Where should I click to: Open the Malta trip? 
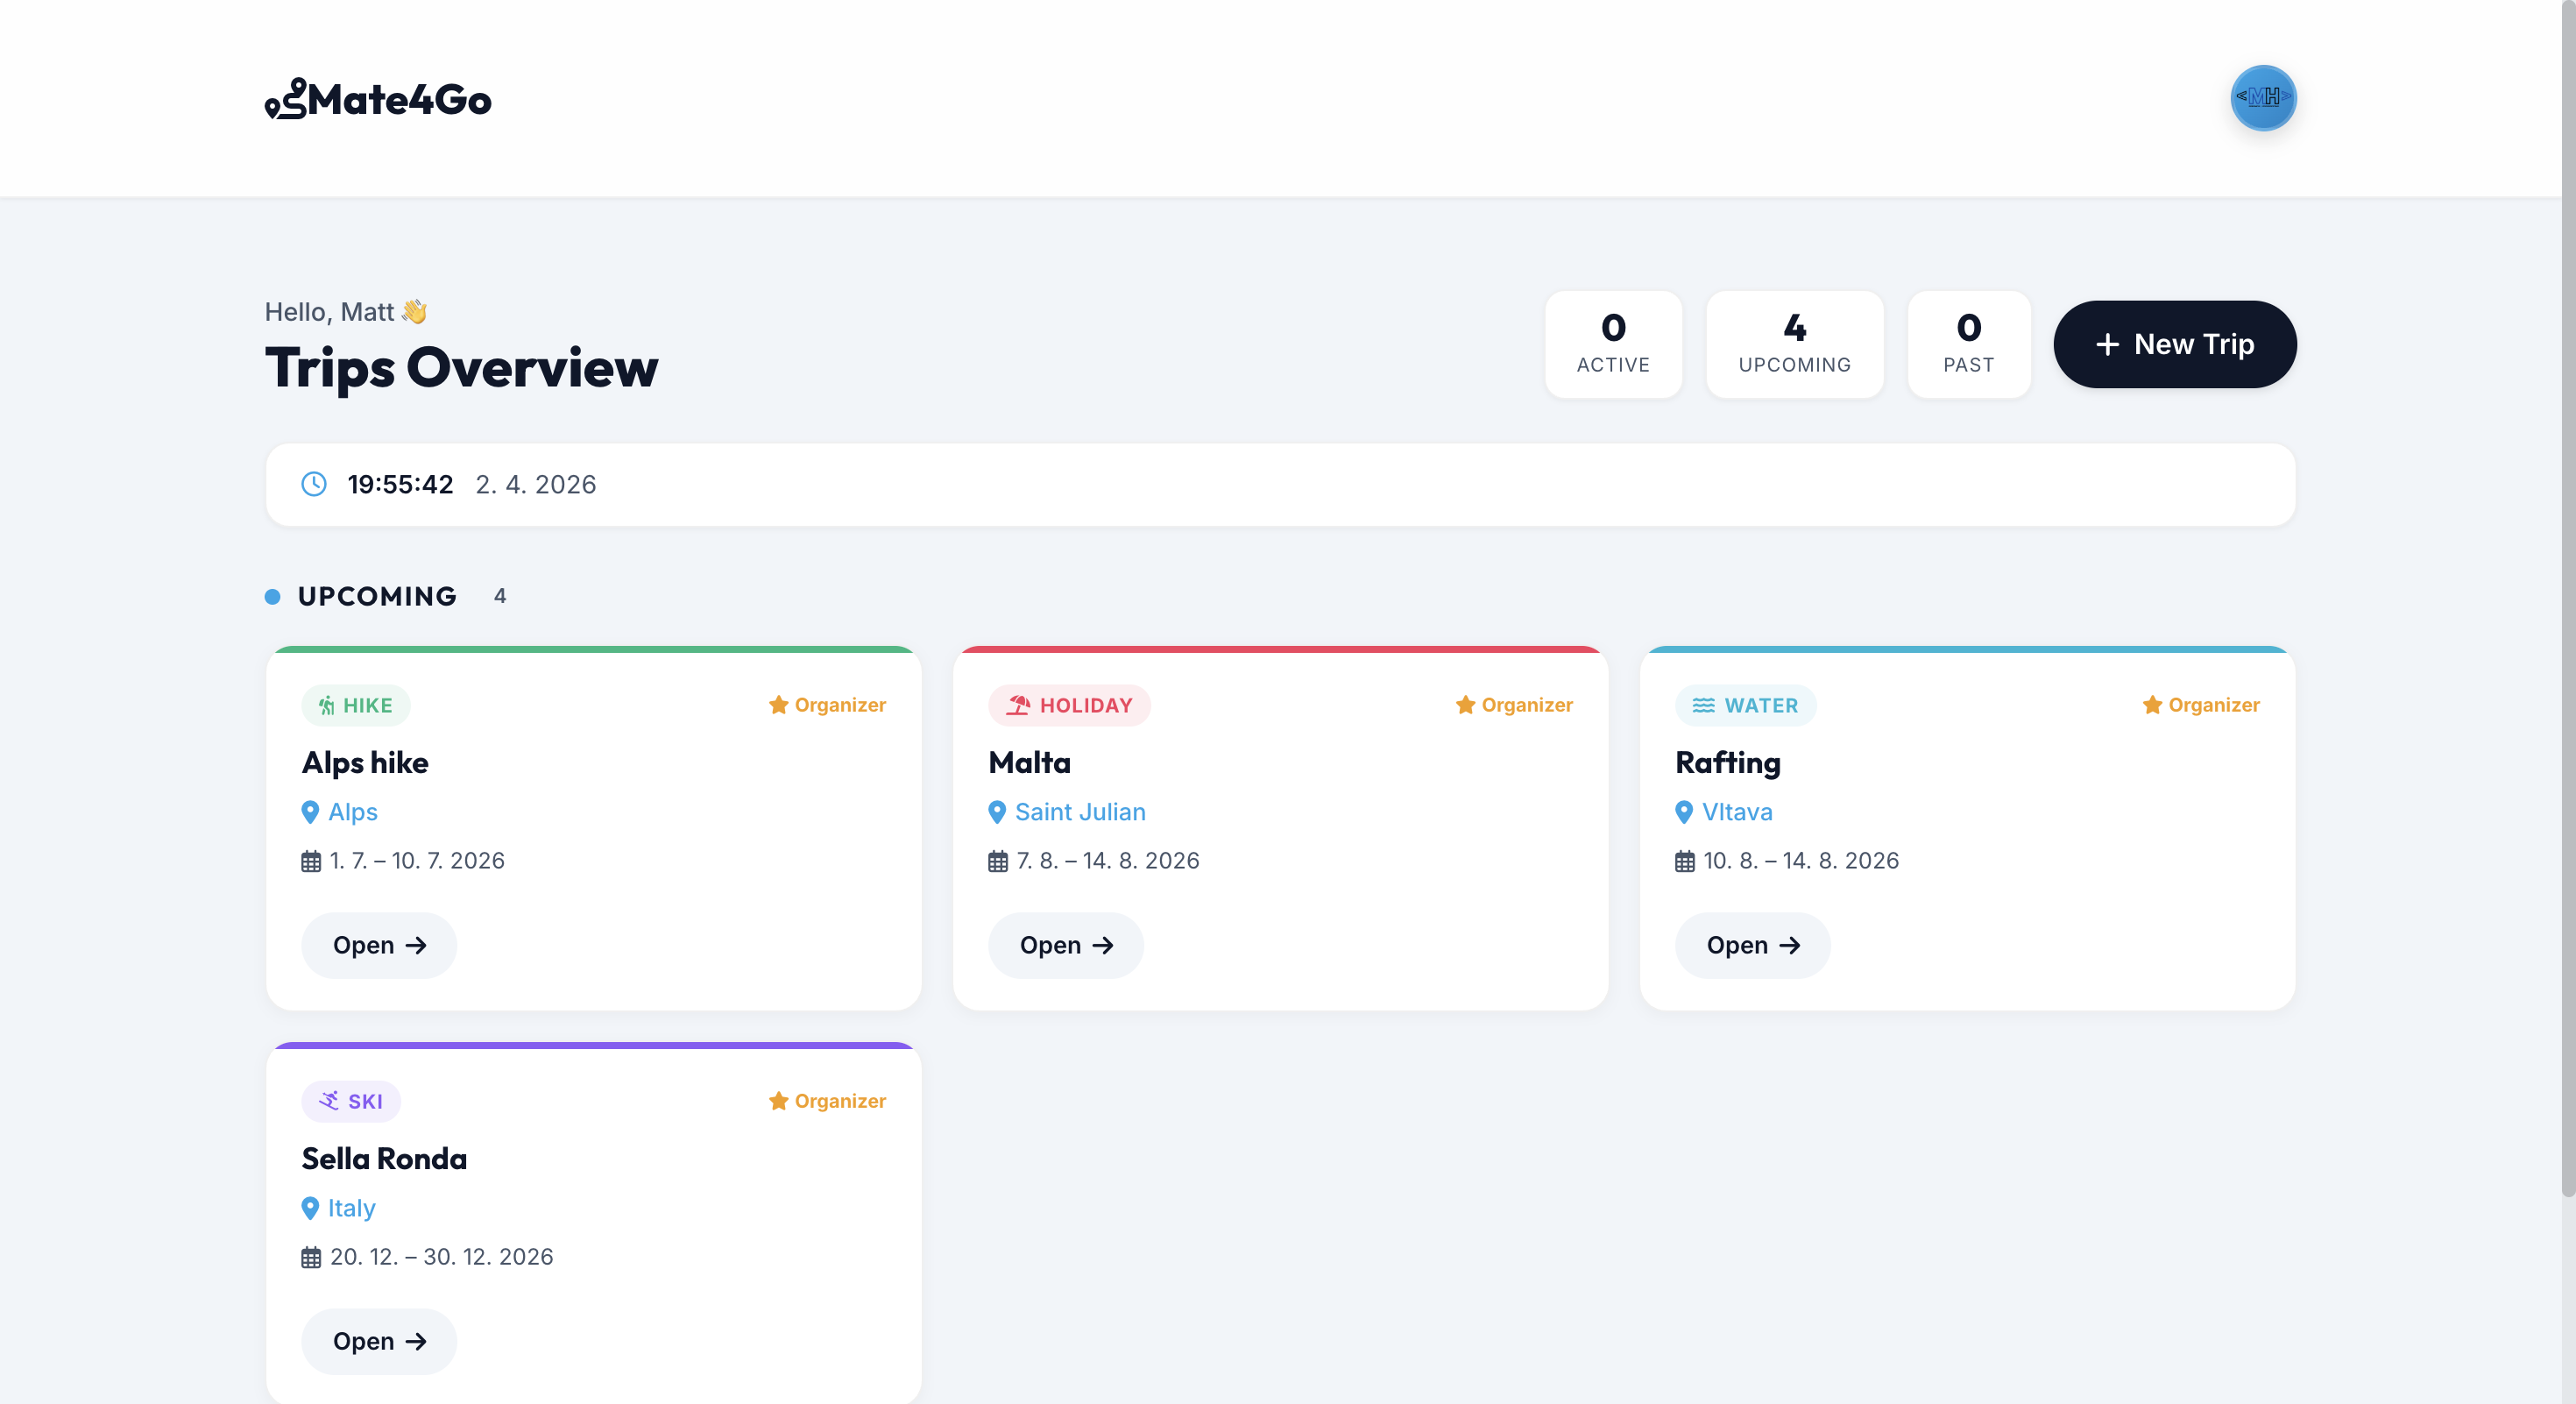tap(1066, 945)
